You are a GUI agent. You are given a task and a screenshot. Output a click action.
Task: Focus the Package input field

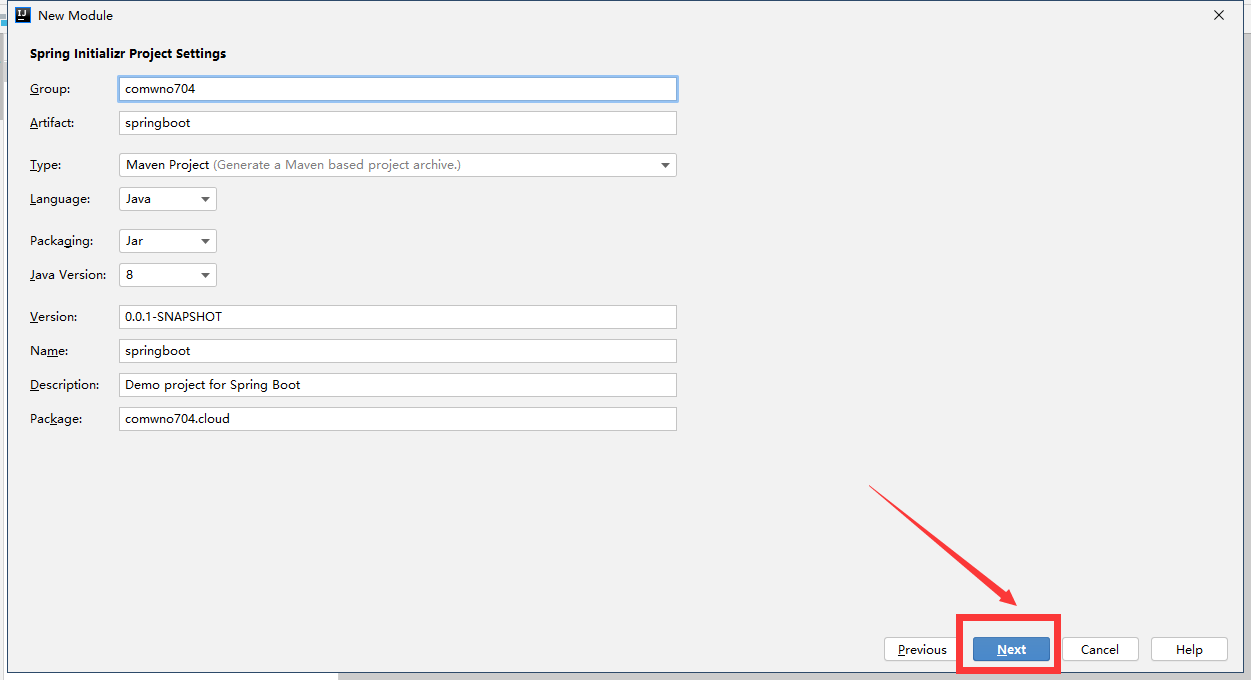397,419
